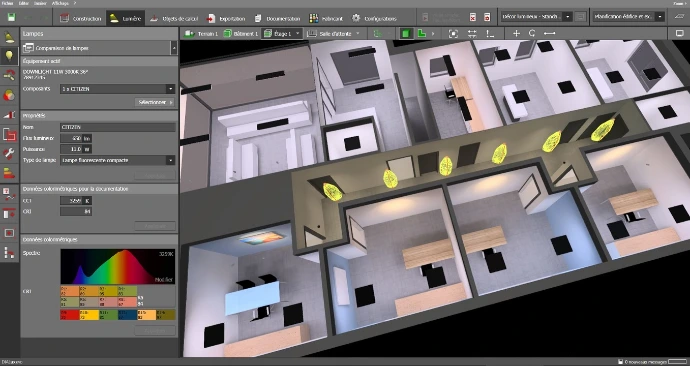This screenshot has height=366, width=690.
Task: Open the Composants CITIZEN dropdown
Action: click(x=117, y=89)
